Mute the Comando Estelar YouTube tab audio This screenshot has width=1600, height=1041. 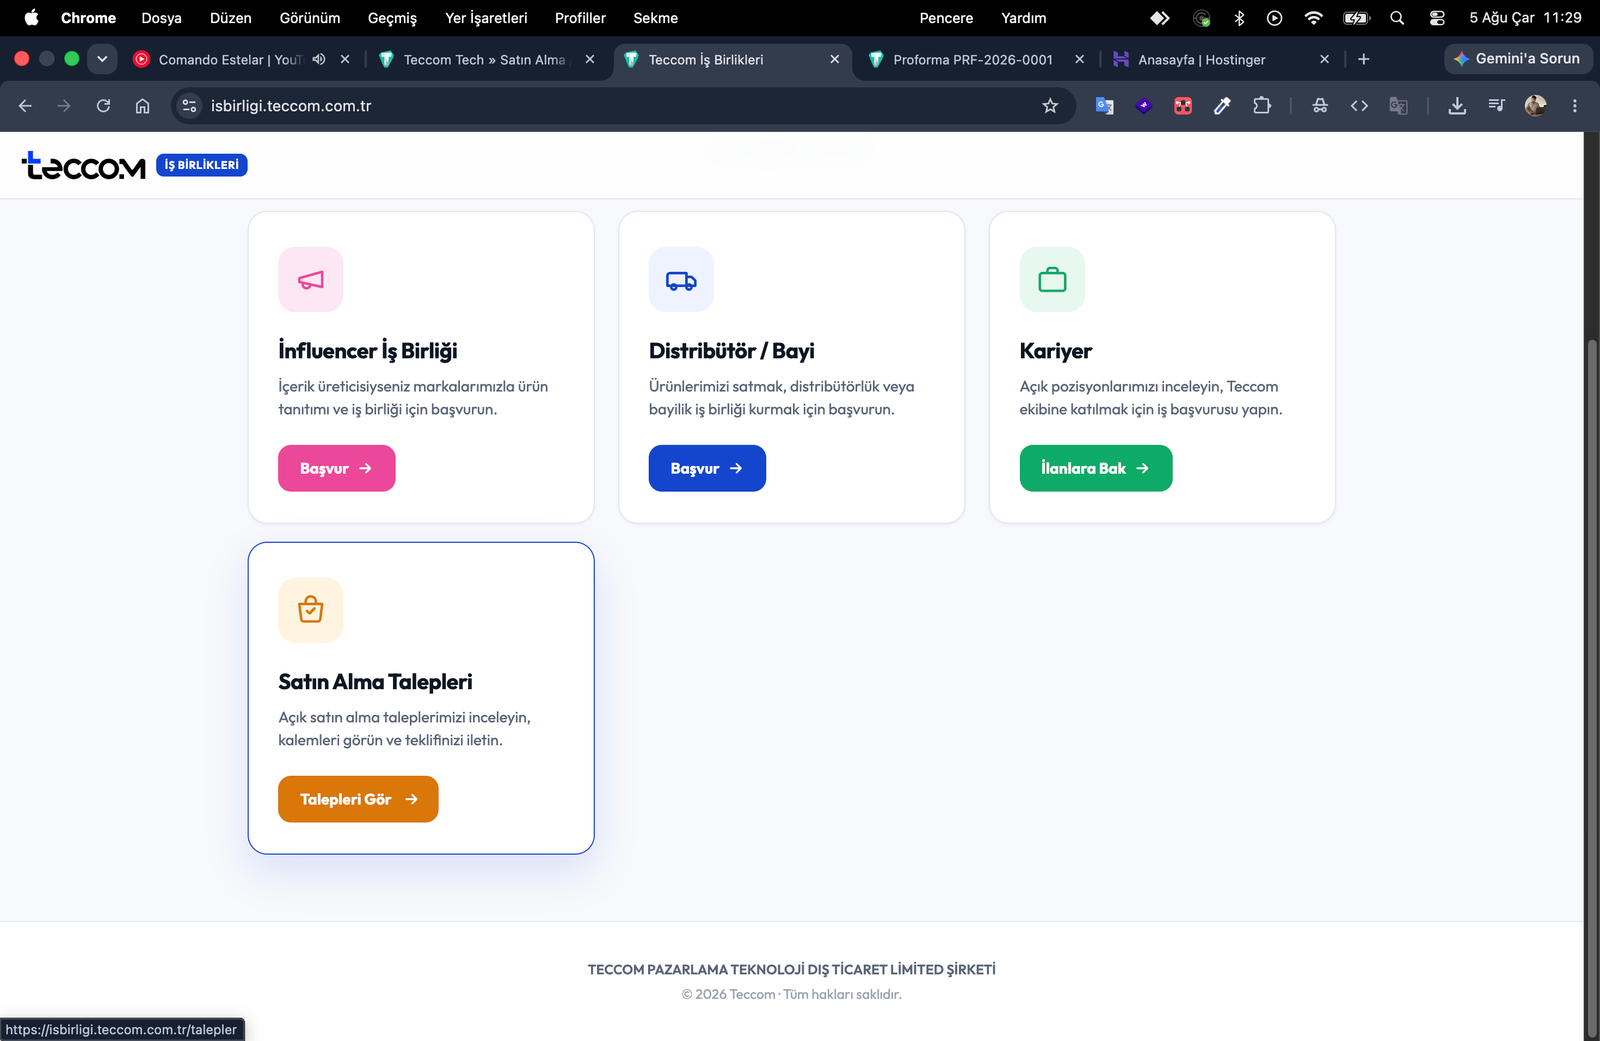[x=319, y=59]
